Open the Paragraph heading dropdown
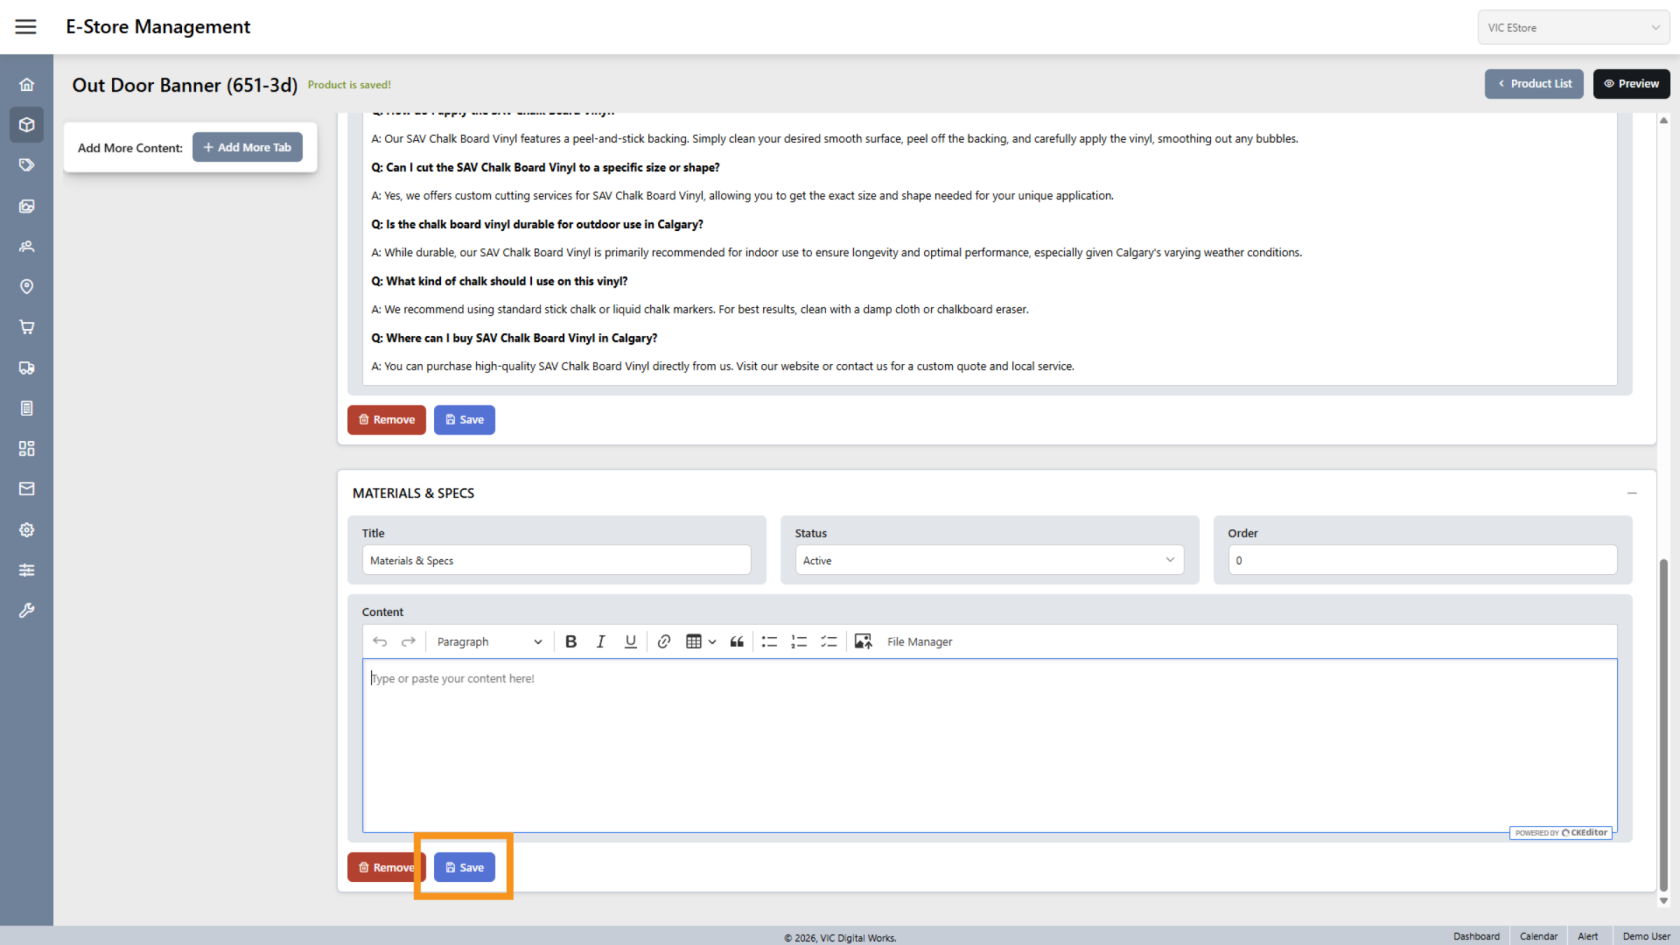The width and height of the screenshot is (1680, 945). [x=489, y=642]
